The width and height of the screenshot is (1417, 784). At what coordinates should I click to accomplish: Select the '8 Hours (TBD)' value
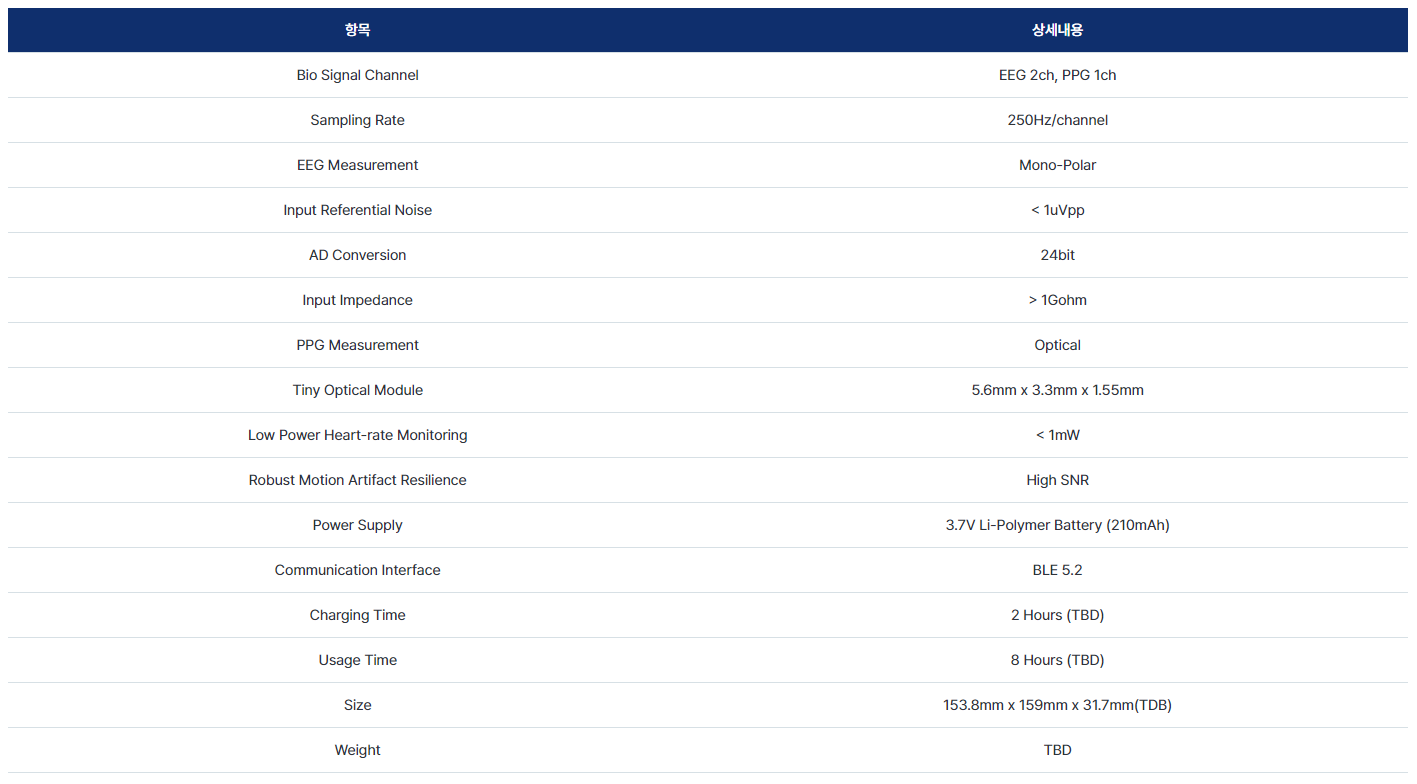pyautogui.click(x=1057, y=660)
